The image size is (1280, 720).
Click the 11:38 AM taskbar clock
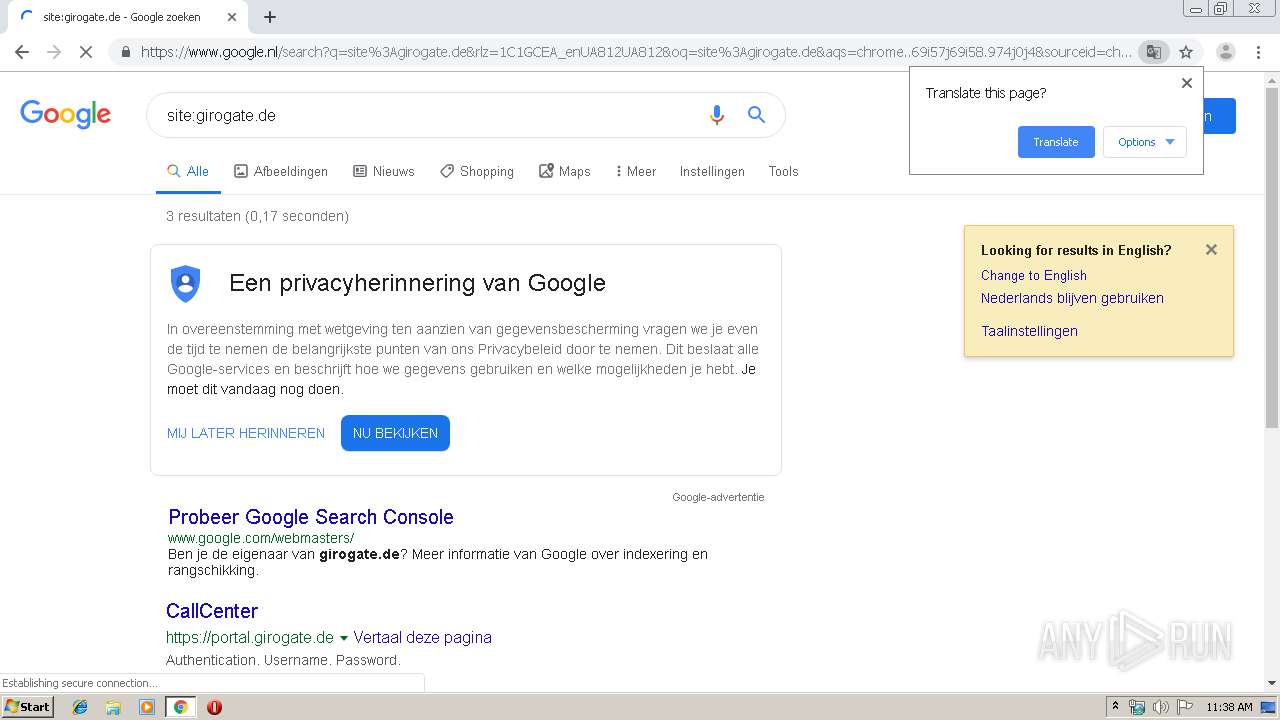click(x=1229, y=707)
